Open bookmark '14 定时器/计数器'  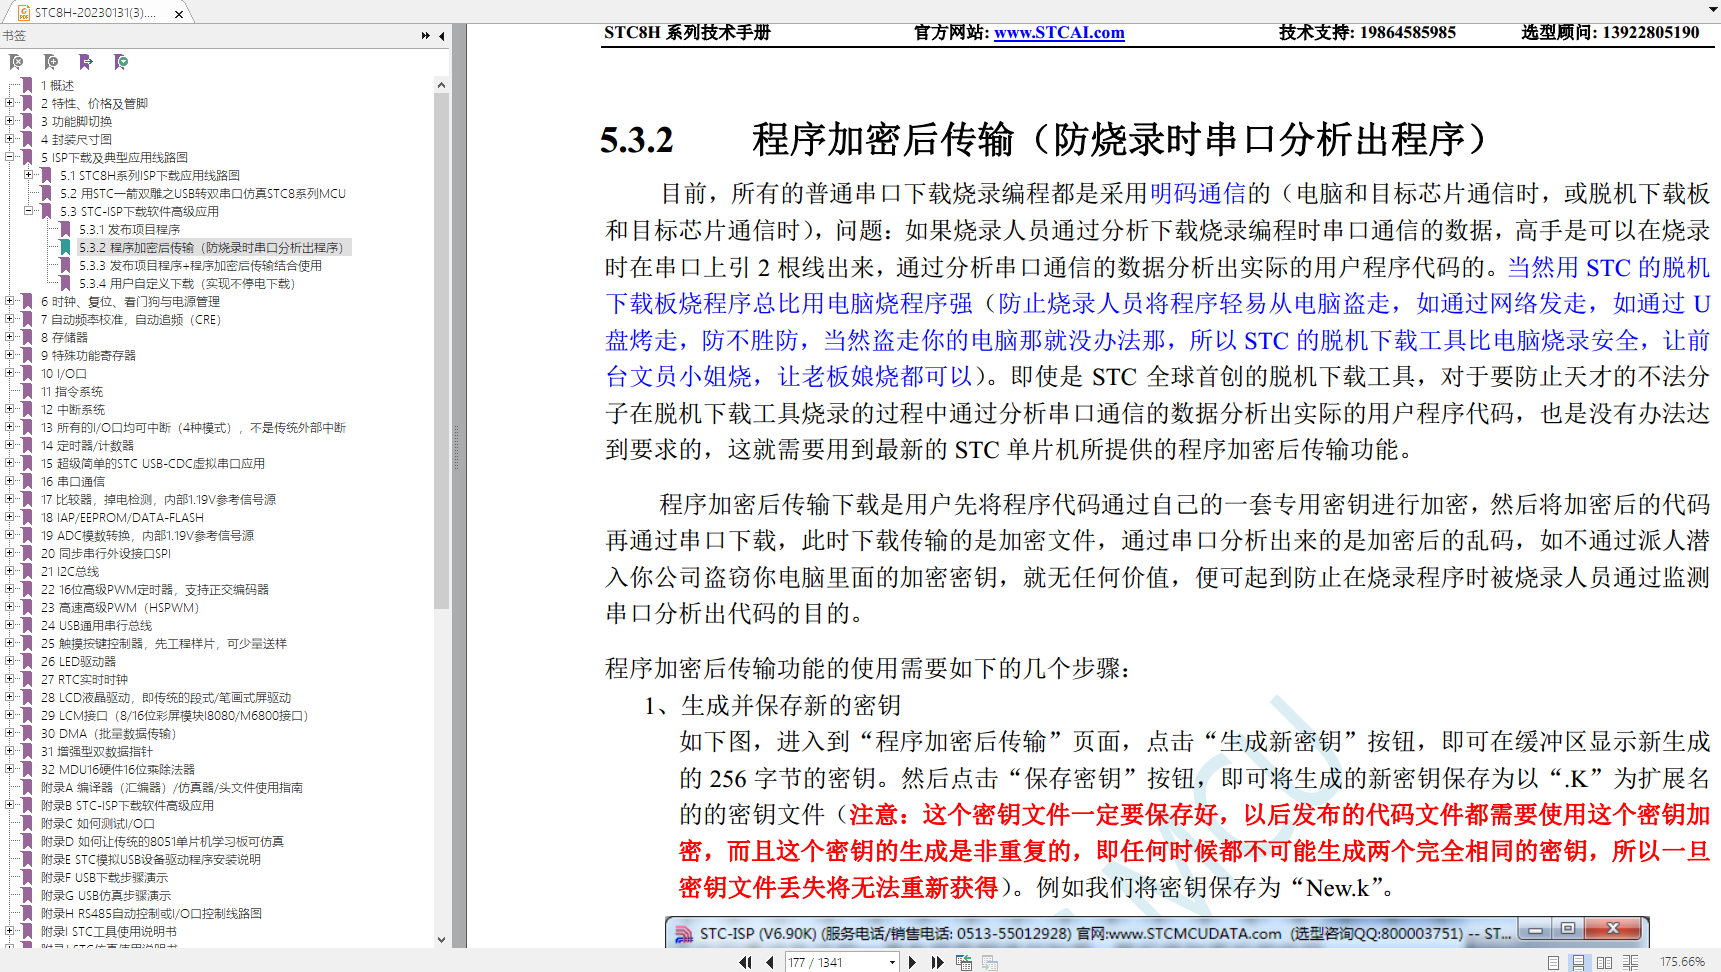click(x=87, y=445)
